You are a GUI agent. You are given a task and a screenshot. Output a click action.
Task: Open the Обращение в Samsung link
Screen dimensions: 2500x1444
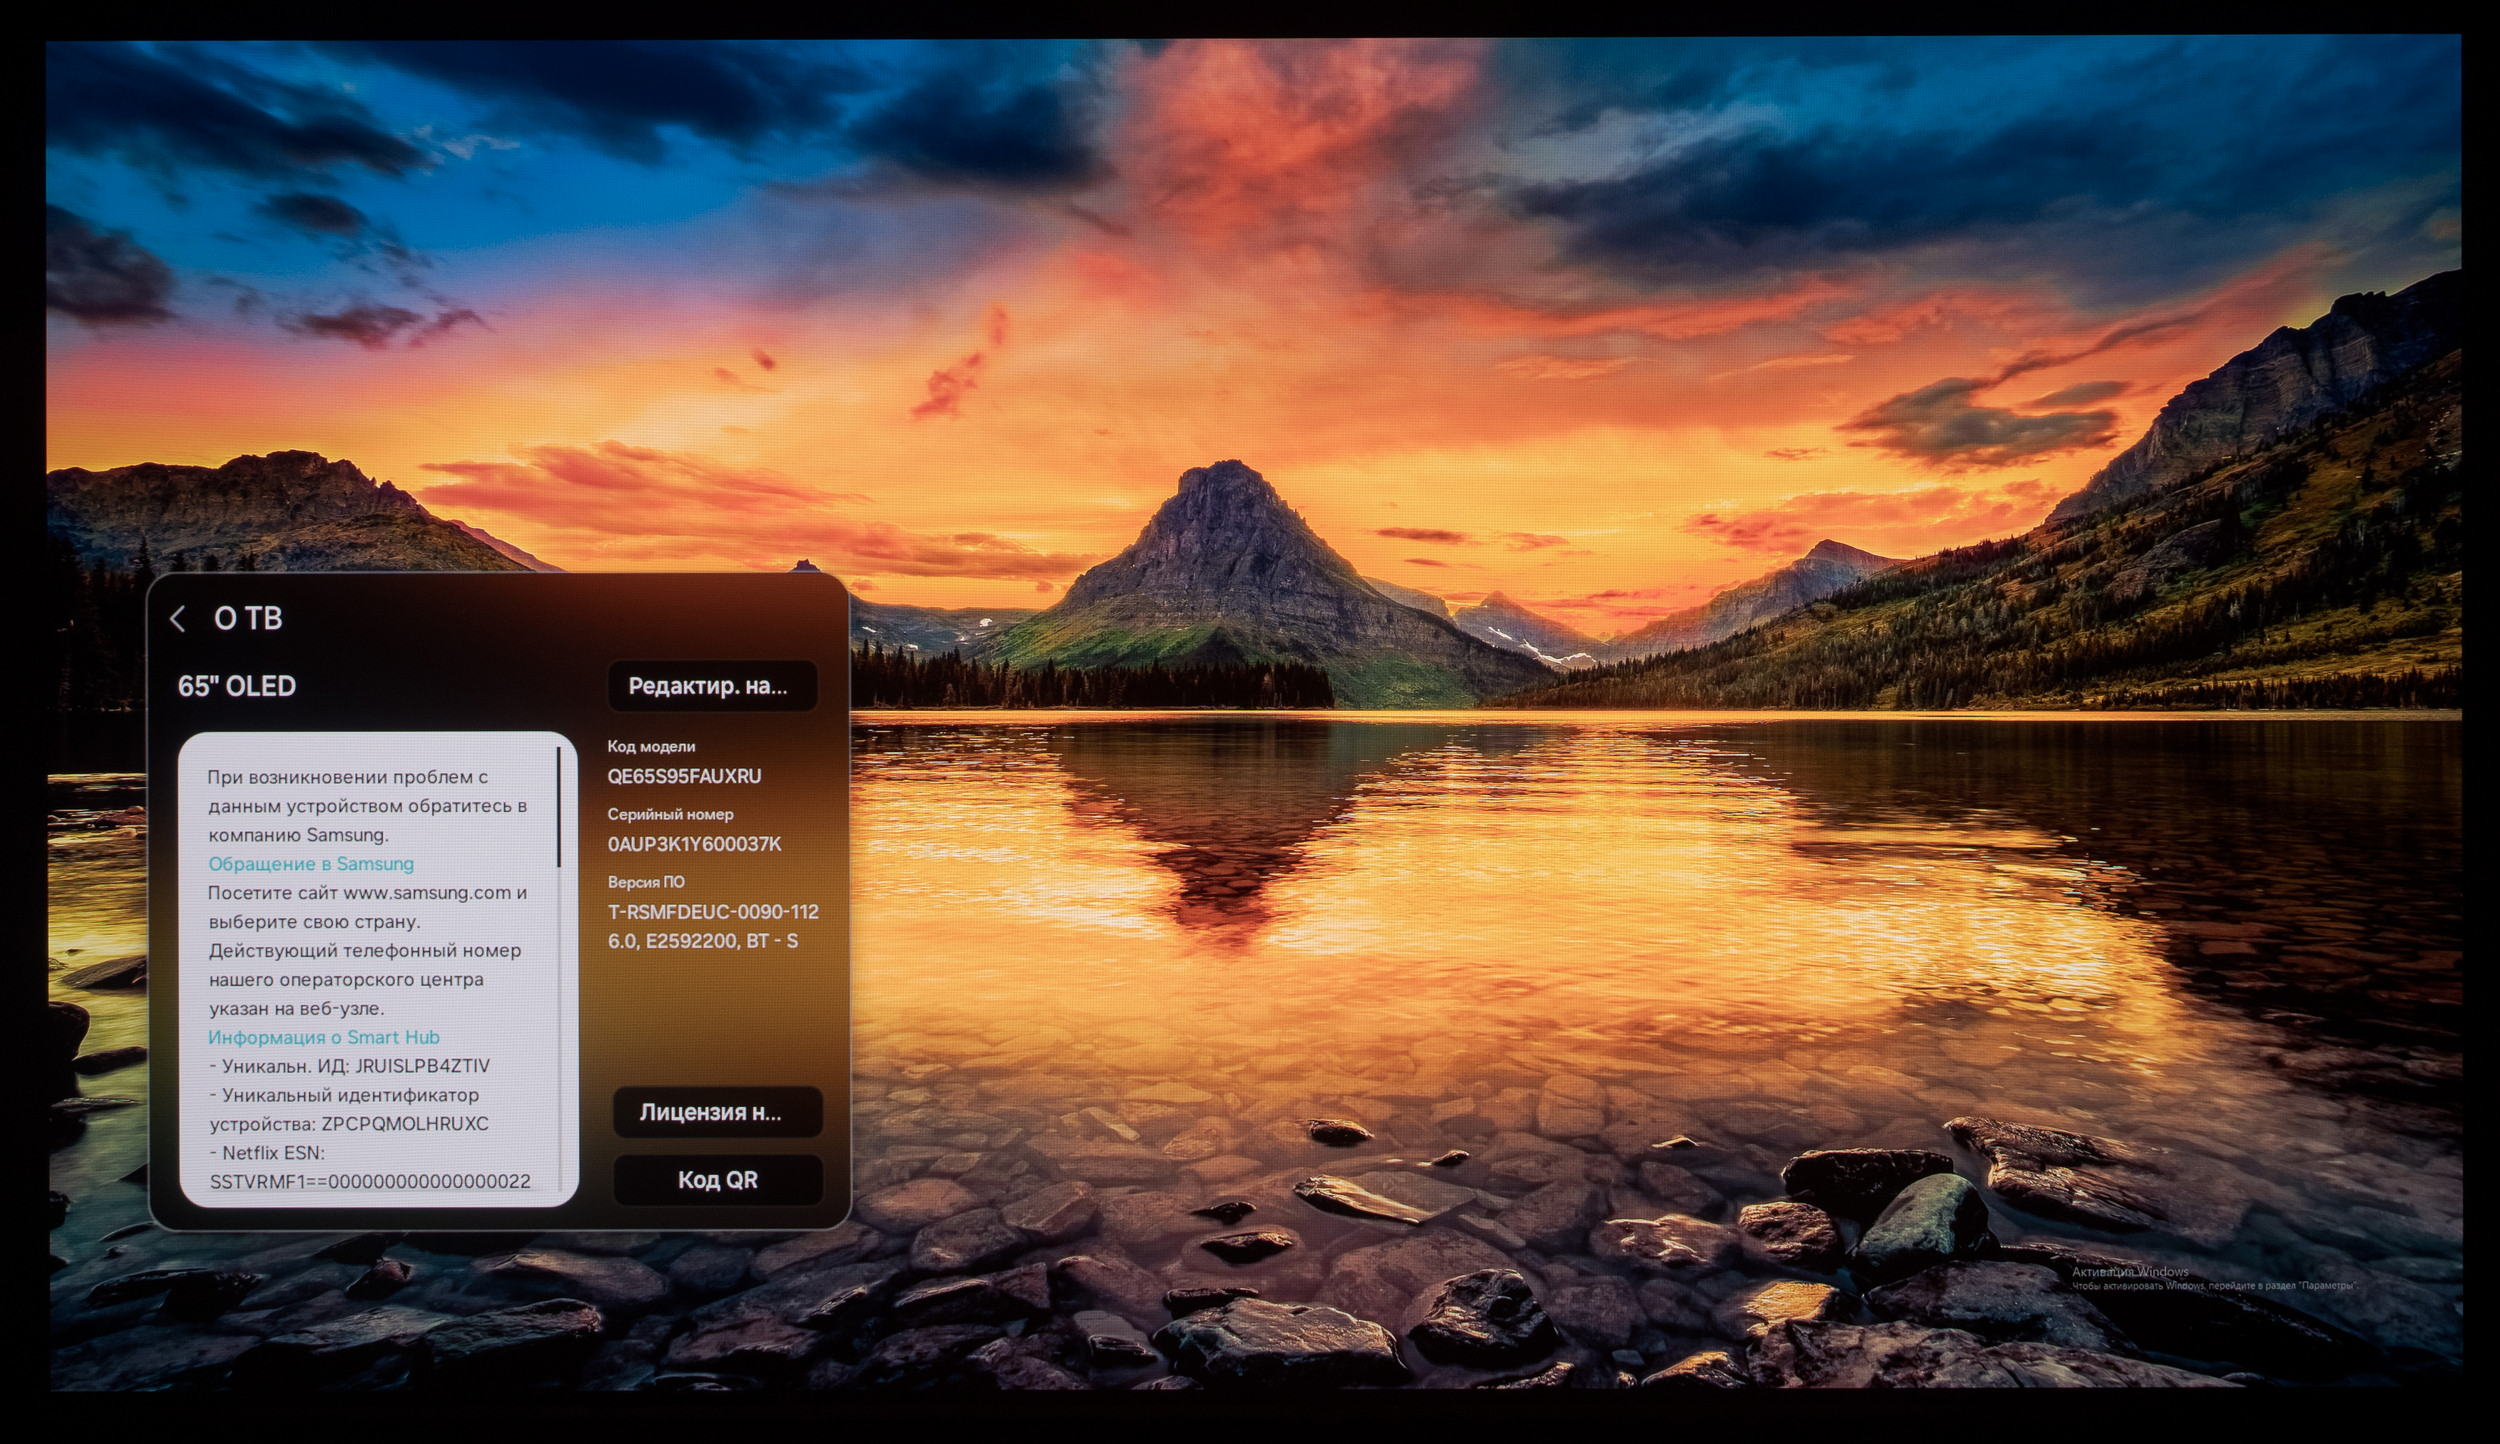coord(311,864)
